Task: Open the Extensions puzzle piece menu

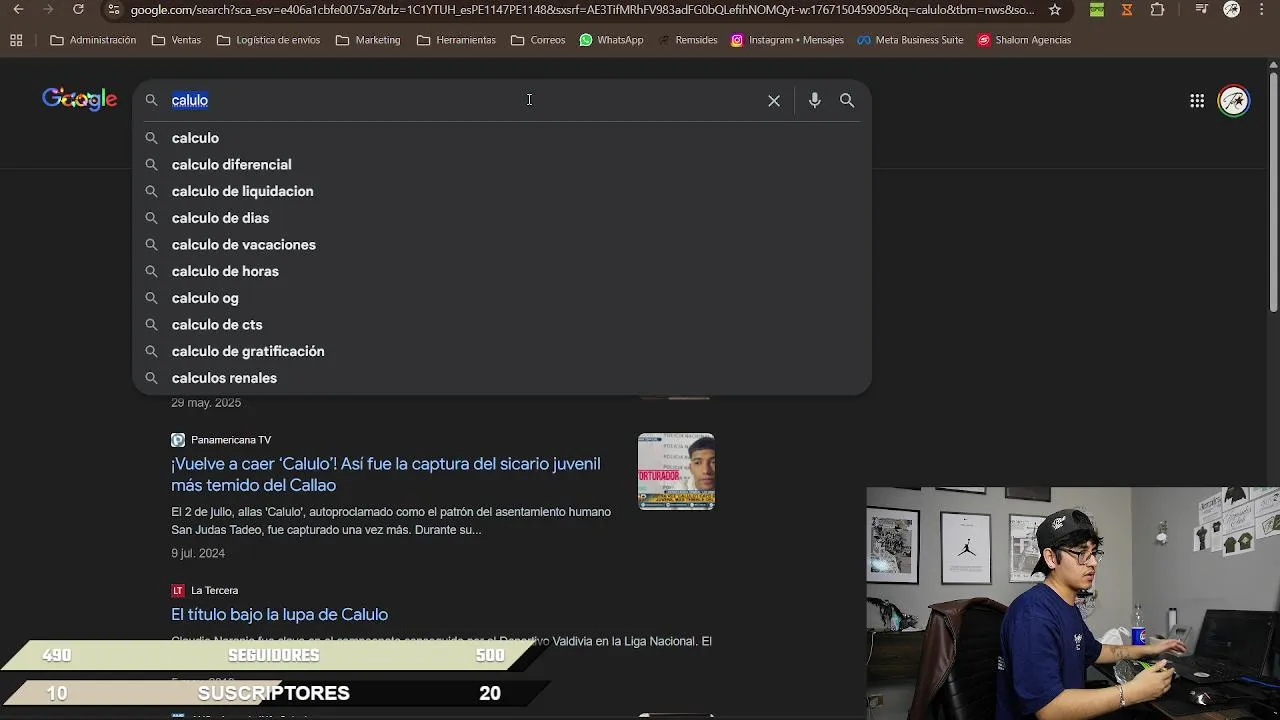Action: (x=1158, y=10)
